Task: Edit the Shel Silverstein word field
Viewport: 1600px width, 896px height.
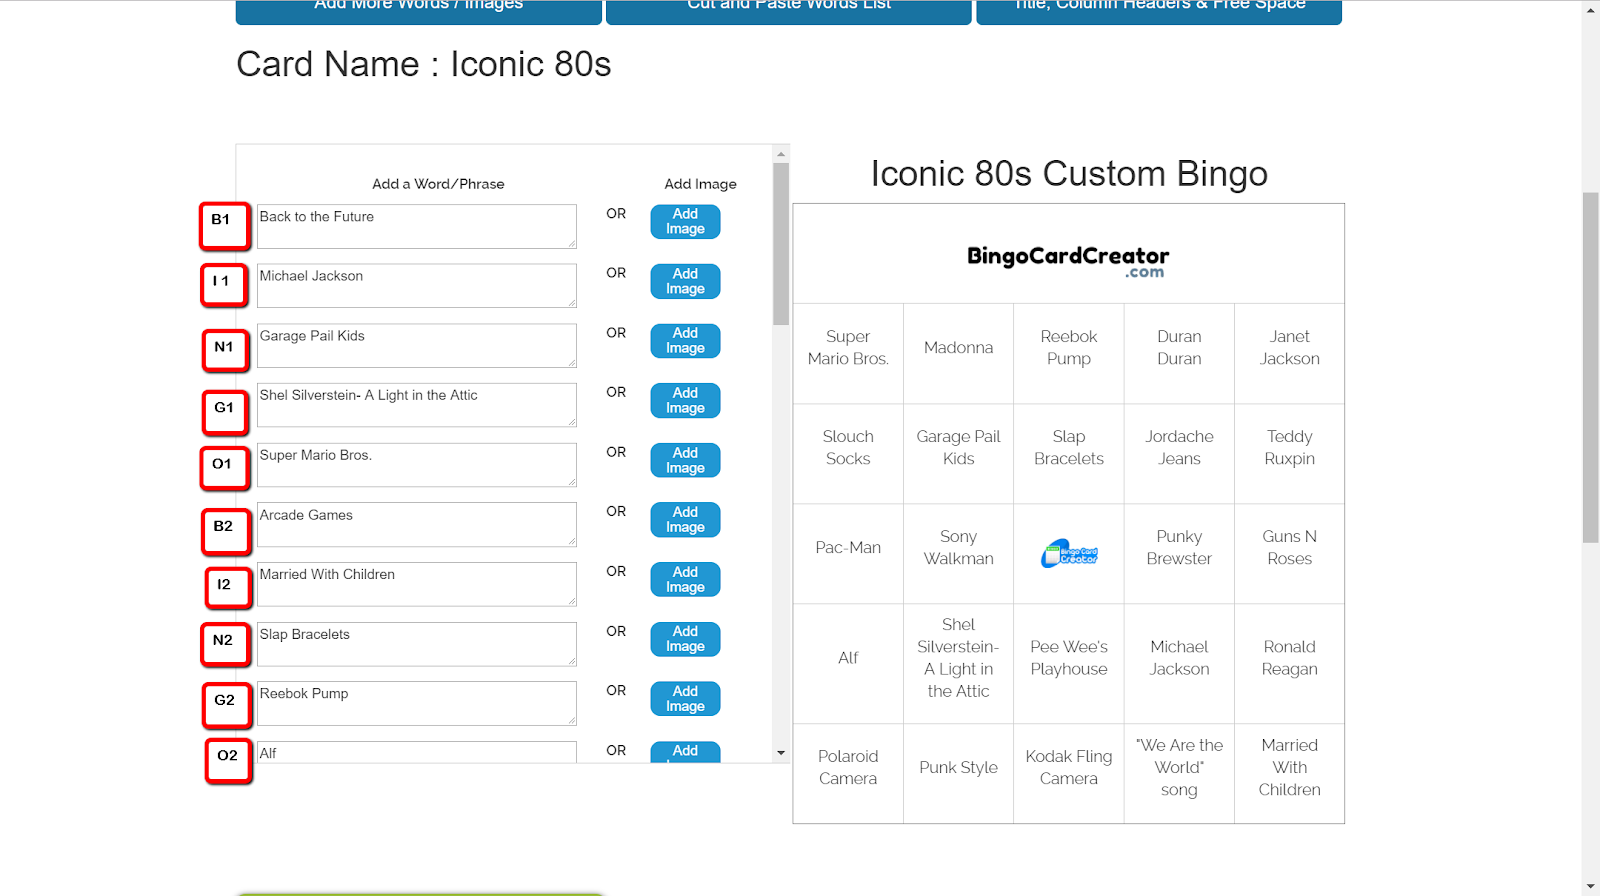Action: coord(417,405)
